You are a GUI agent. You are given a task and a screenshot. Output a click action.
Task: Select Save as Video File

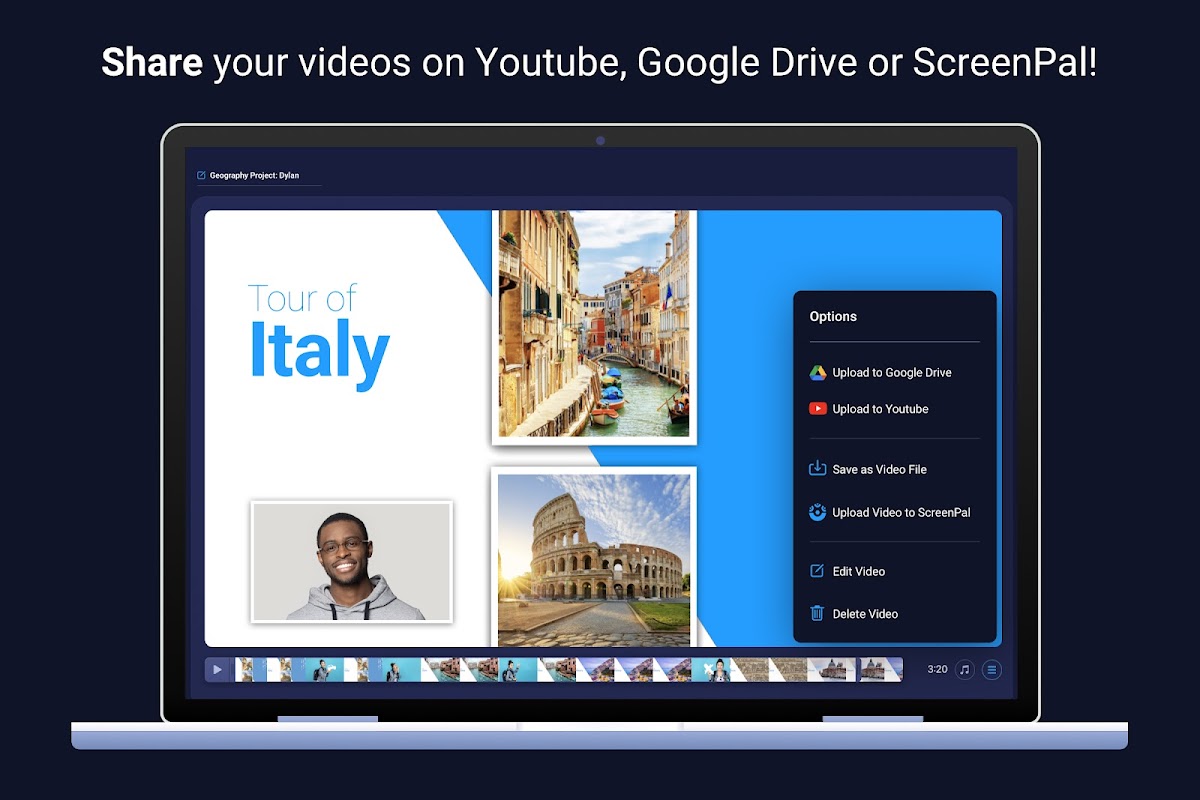(868, 469)
